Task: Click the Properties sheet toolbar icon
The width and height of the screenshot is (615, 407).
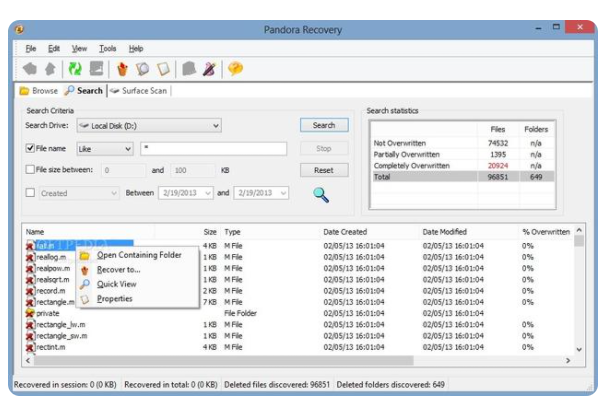Action: pos(162,68)
